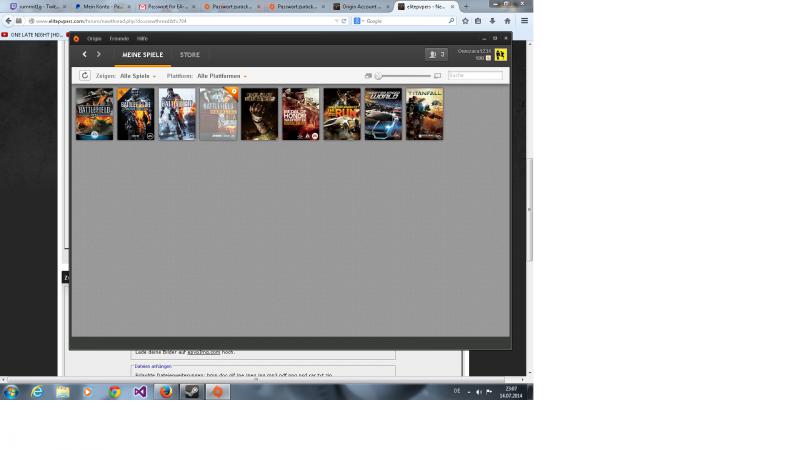
Task: Select the Dead Space game cover
Action: pyautogui.click(x=259, y=114)
